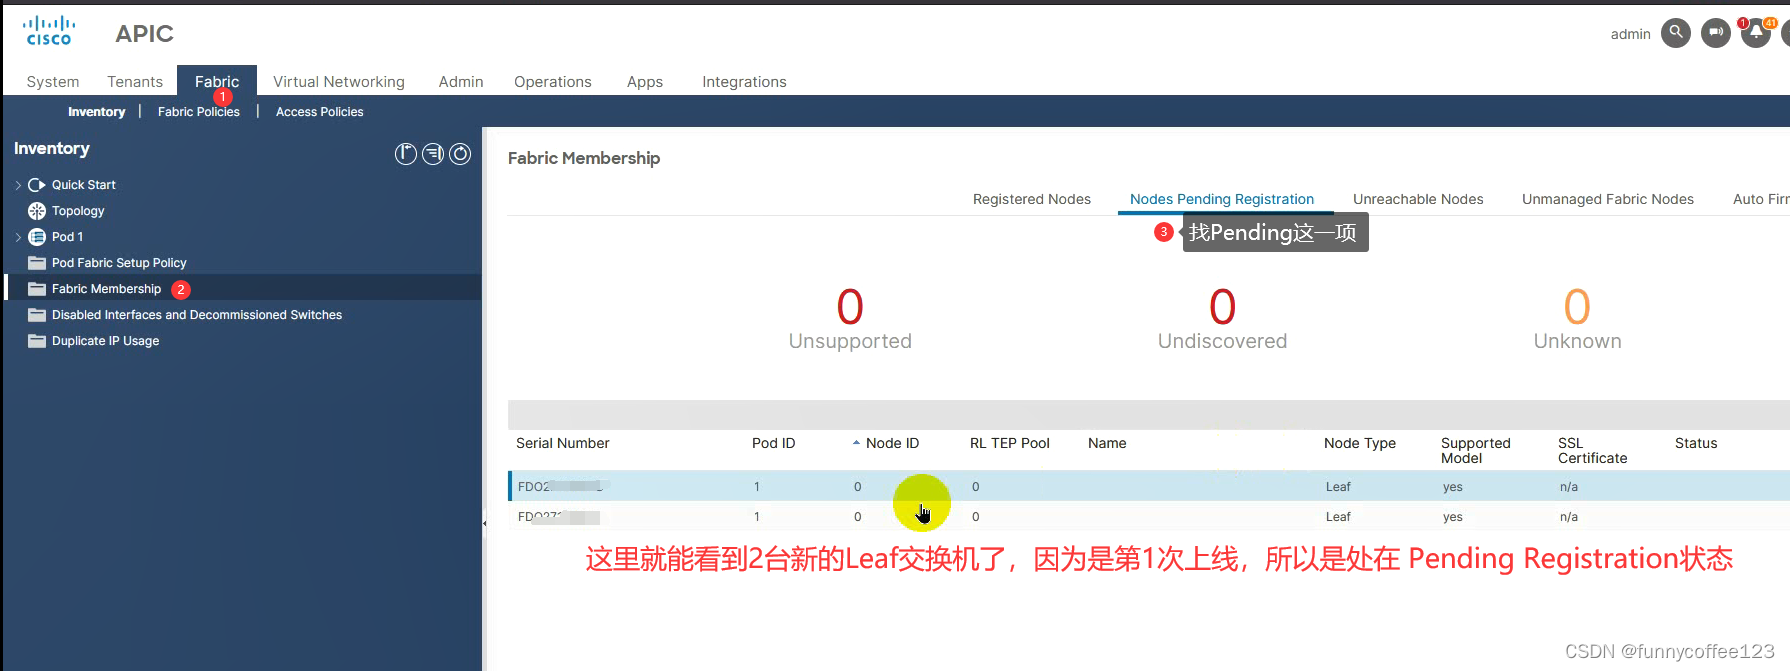This screenshot has height=671, width=1790.
Task: Select Topology in the Inventory tree
Action: (x=78, y=211)
